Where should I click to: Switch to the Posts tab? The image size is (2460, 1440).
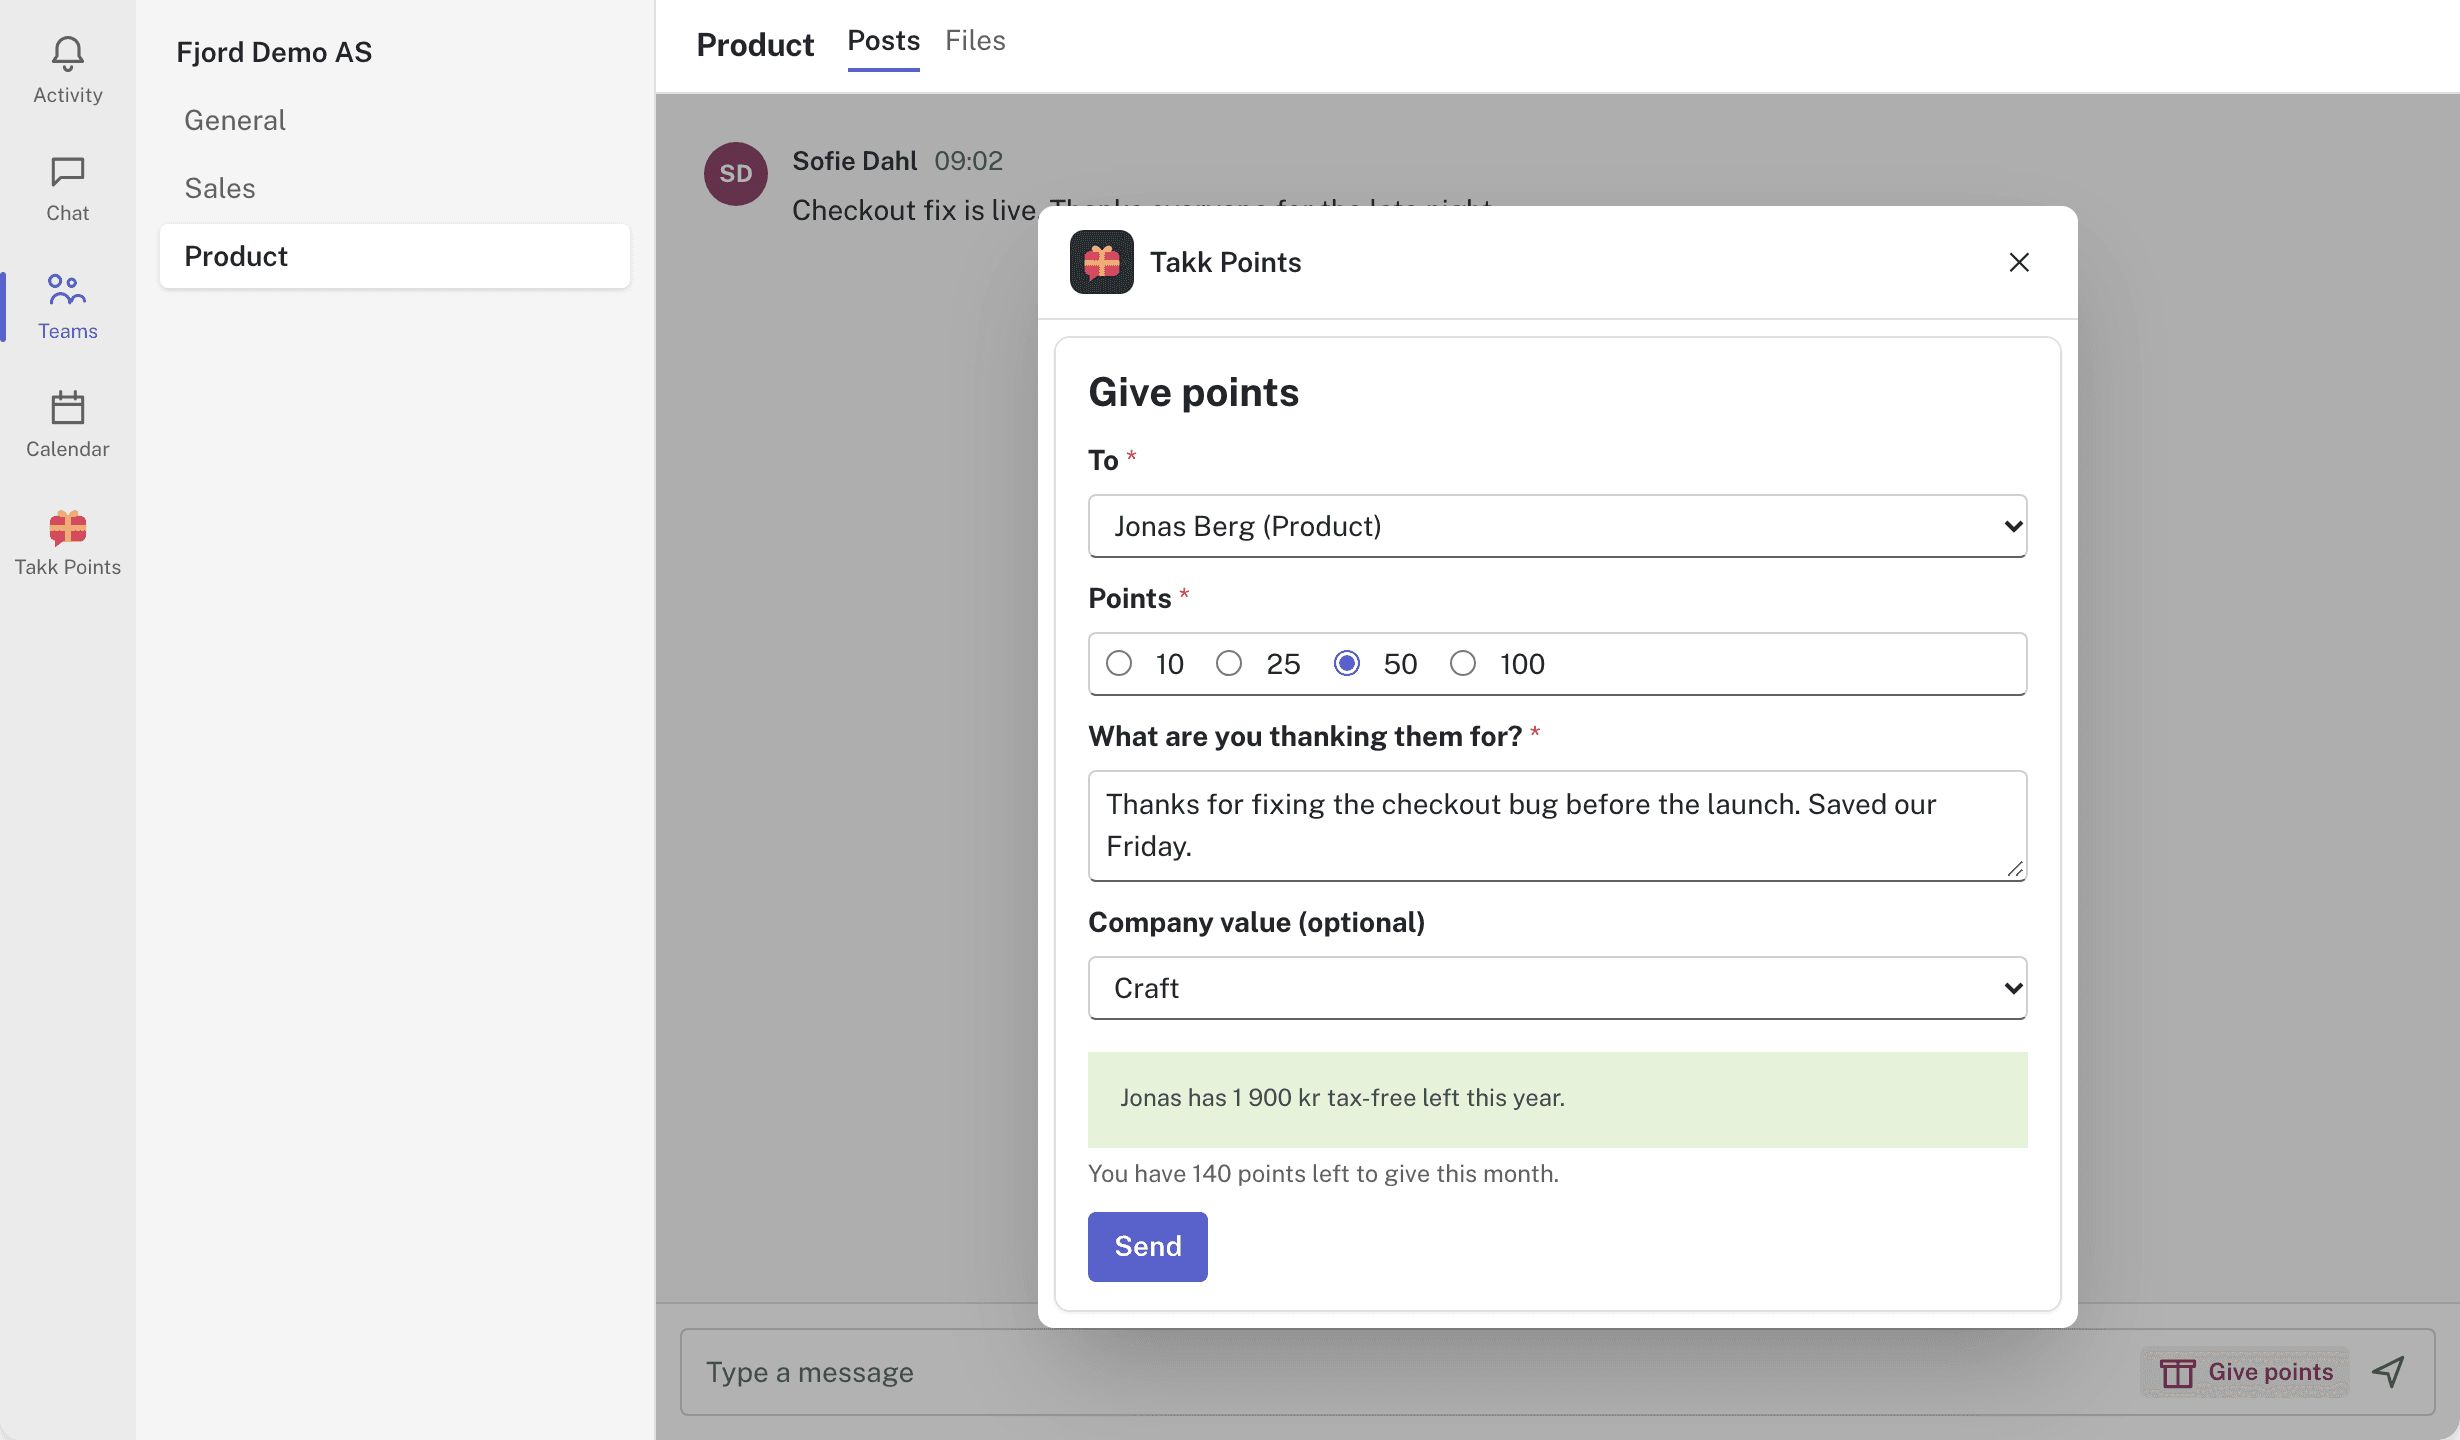pos(883,42)
